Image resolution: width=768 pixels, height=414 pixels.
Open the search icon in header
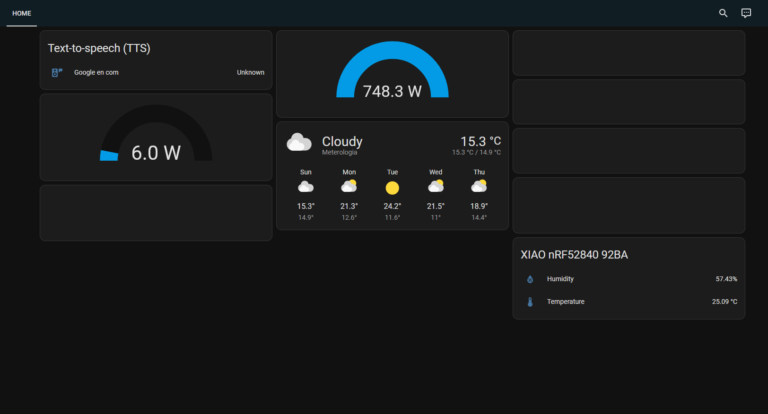(x=723, y=13)
